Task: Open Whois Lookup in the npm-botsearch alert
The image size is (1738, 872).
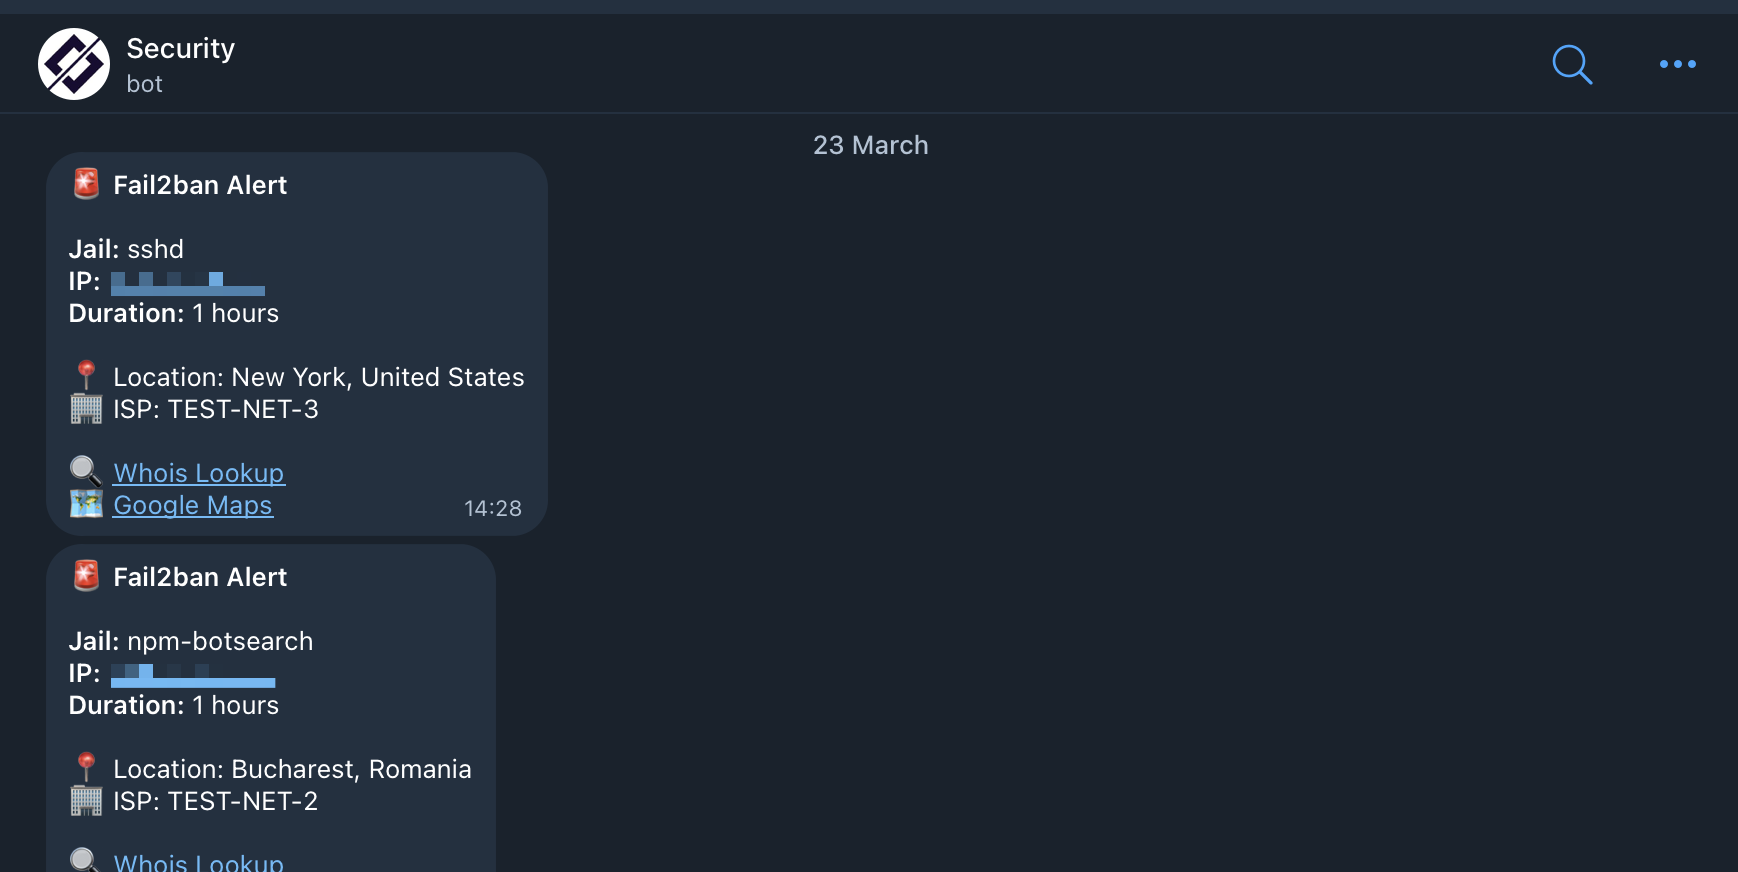Action: tap(198, 861)
